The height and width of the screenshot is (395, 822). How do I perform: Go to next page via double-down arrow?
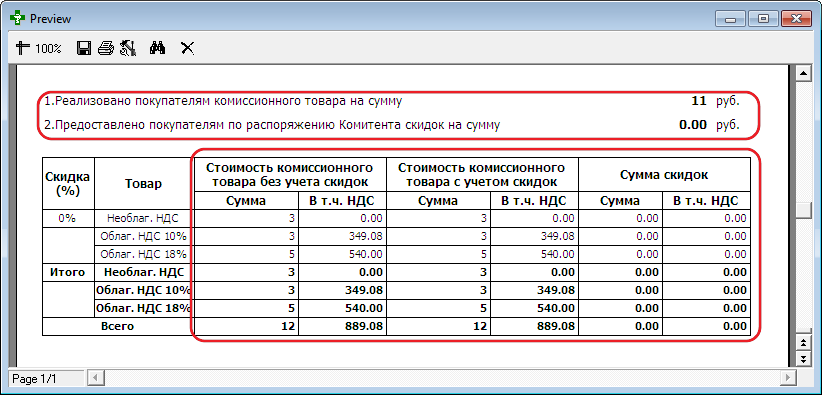click(x=803, y=358)
